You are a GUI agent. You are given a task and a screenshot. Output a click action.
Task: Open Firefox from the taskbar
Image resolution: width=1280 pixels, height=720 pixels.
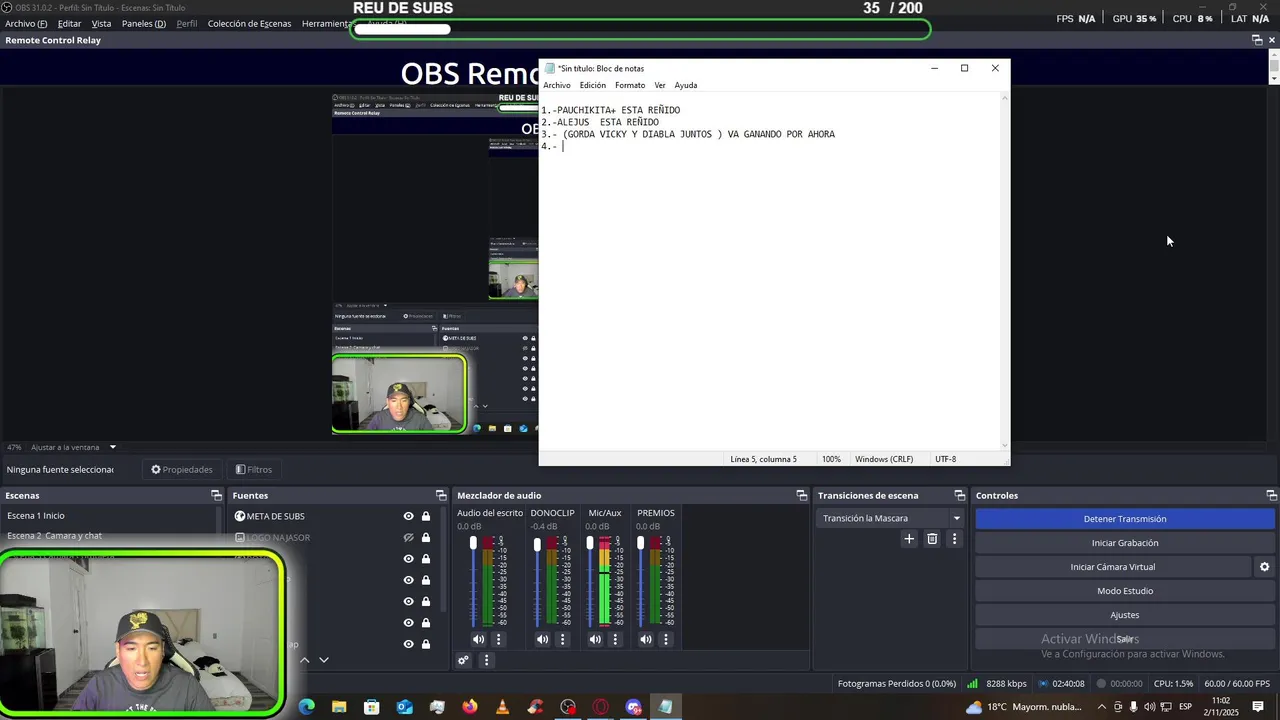click(470, 707)
